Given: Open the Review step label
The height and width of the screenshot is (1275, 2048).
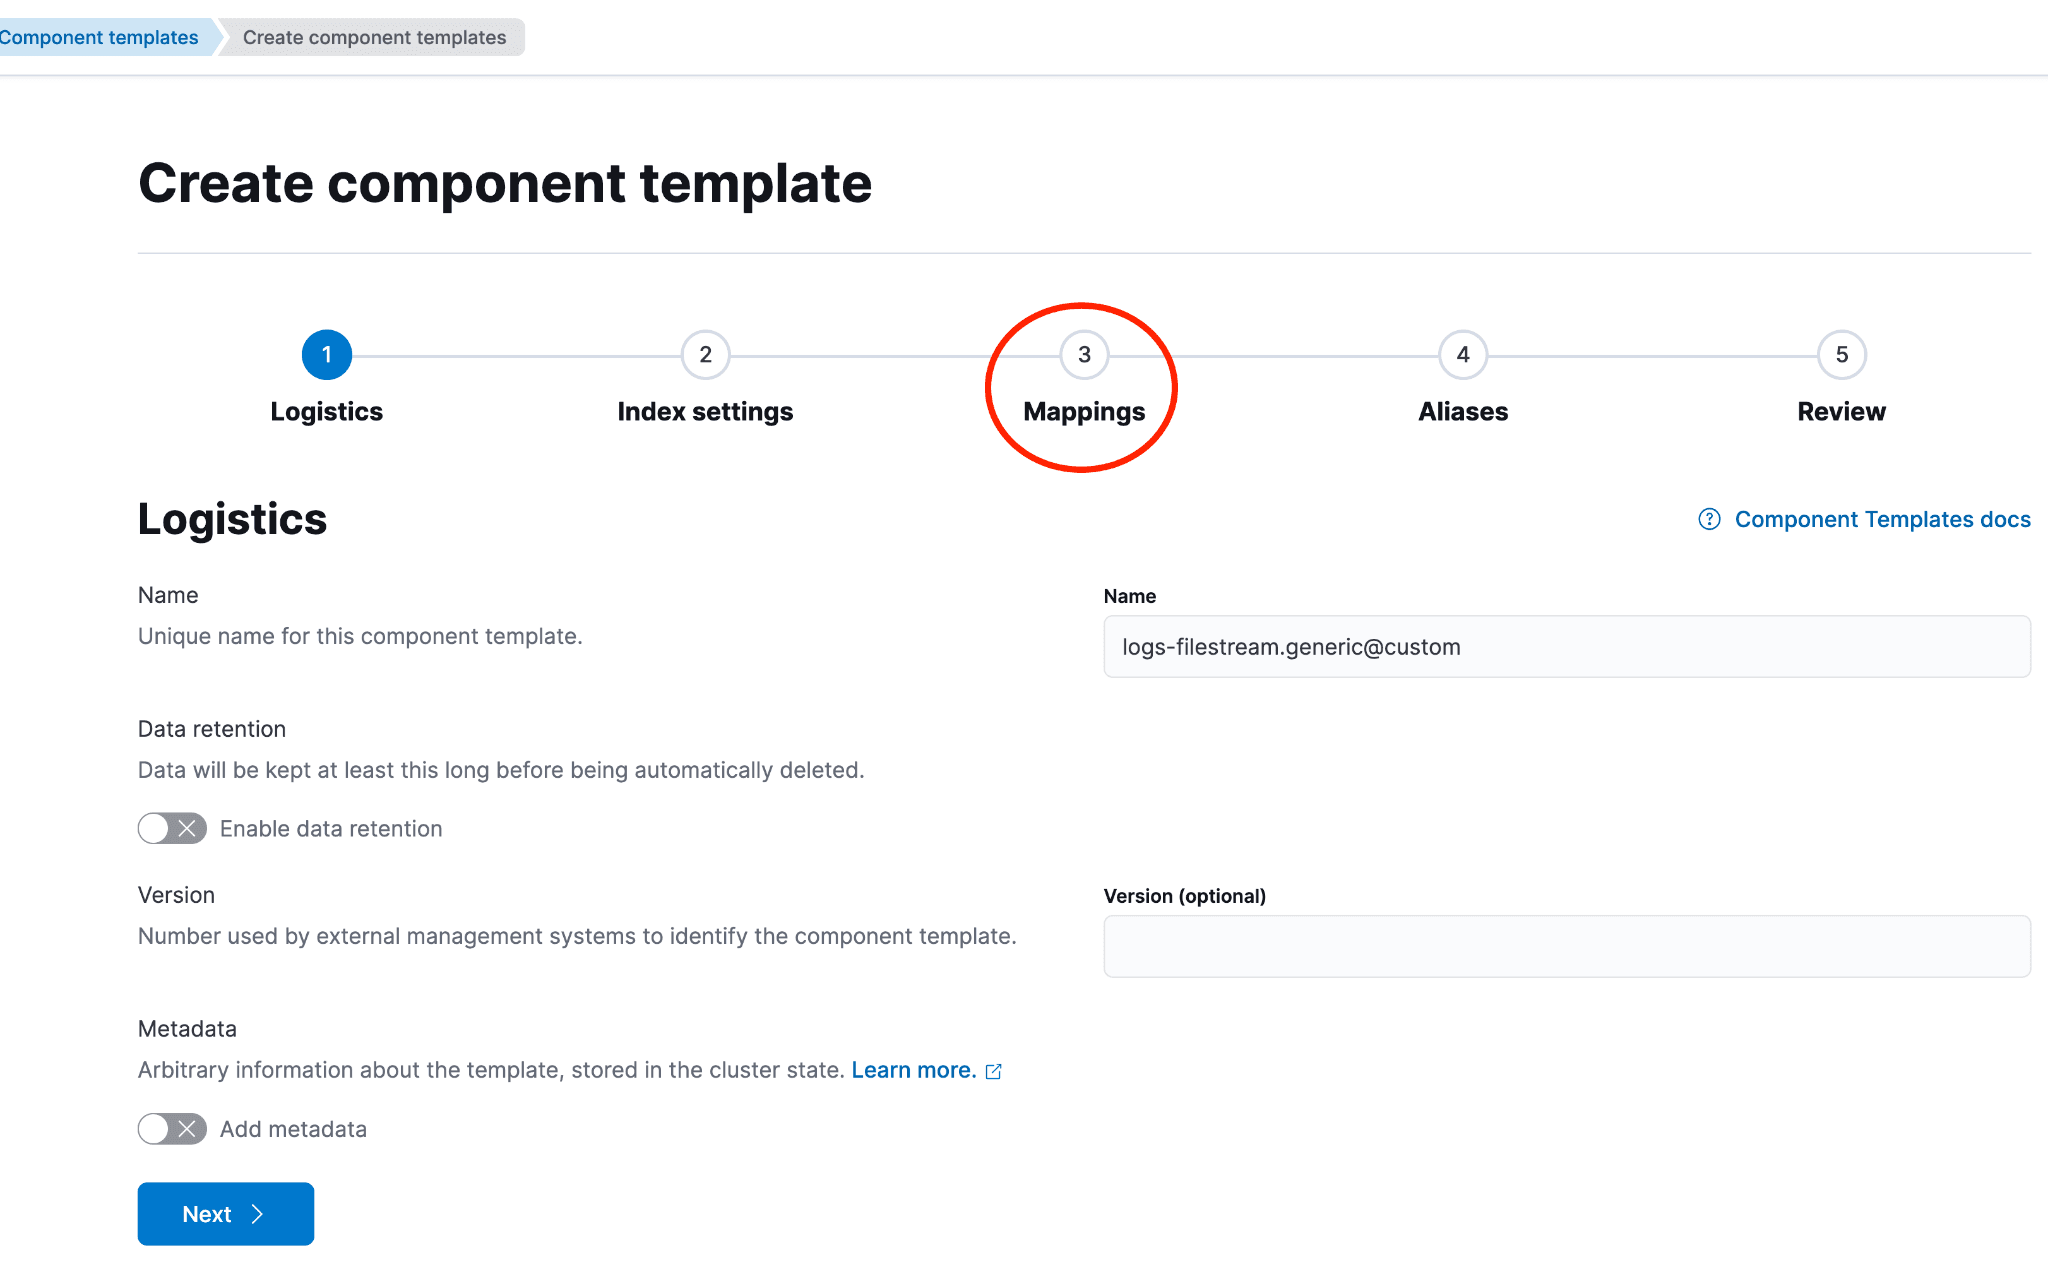Looking at the screenshot, I should pos(1841,412).
